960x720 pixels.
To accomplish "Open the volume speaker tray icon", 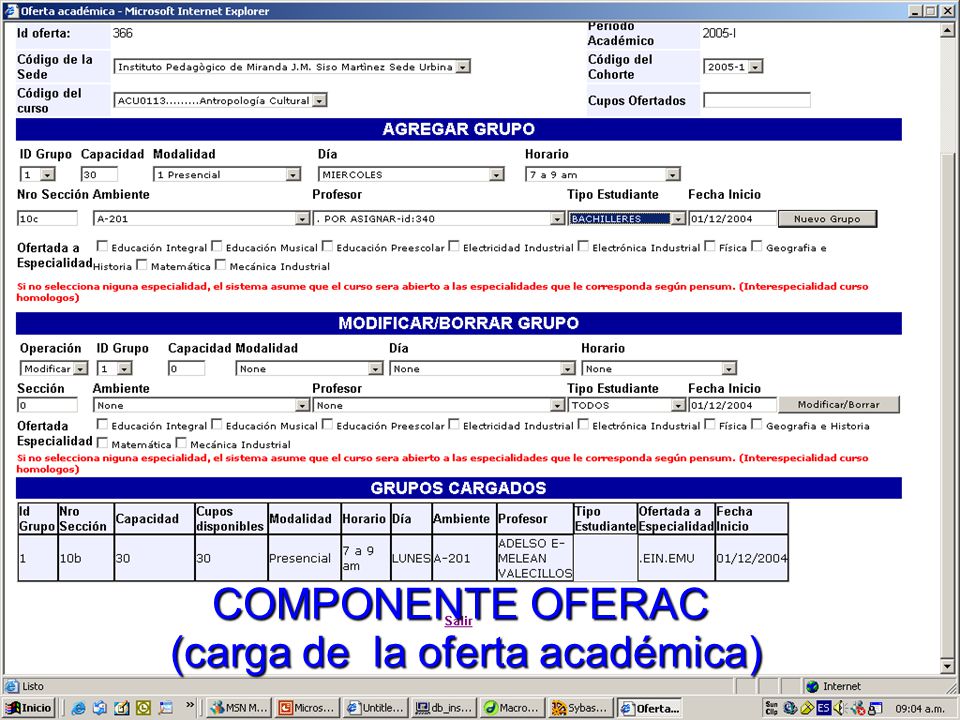I will click(838, 708).
